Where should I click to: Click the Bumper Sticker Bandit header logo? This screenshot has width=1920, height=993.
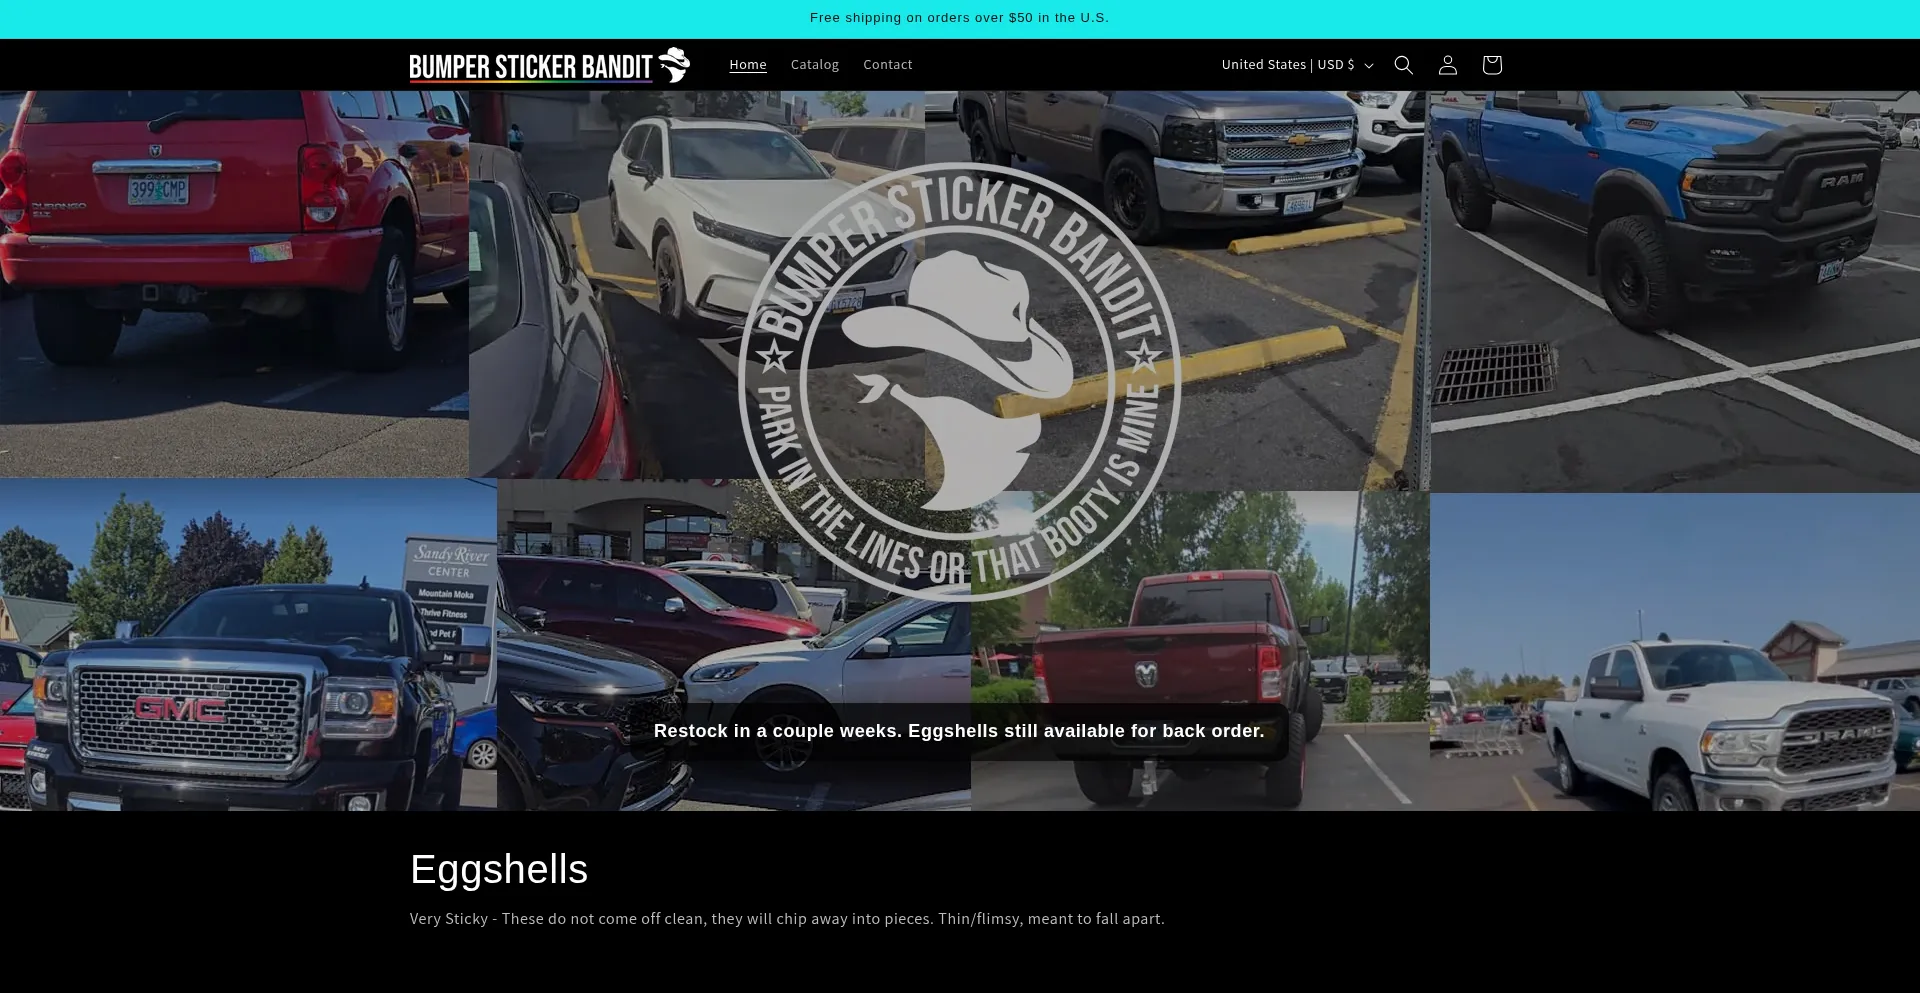(550, 65)
